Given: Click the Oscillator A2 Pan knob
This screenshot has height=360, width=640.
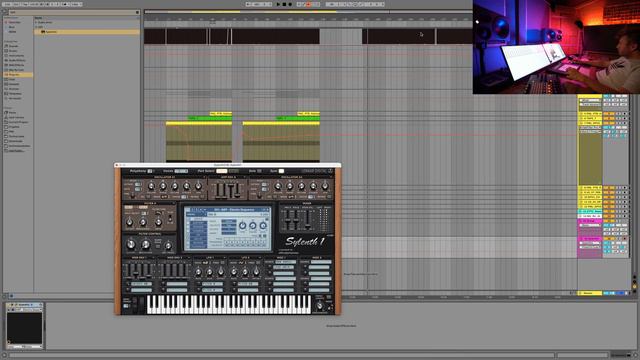Looking at the screenshot, I should pyautogui.click(x=325, y=187).
